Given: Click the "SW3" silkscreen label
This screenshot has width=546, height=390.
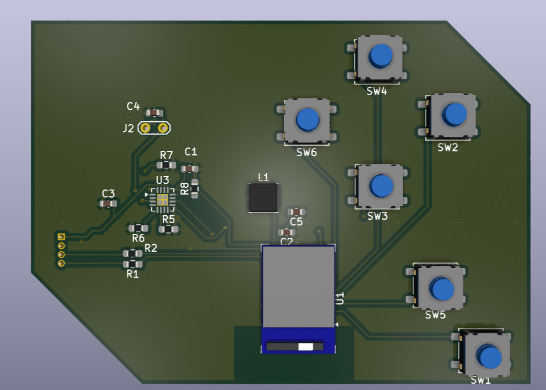Looking at the screenshot, I should point(377,216).
